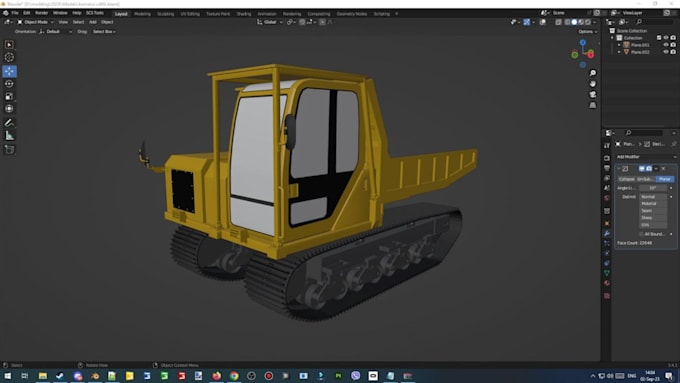680x383 pixels.
Task: Select Planar decimate mode
Action: (x=664, y=179)
